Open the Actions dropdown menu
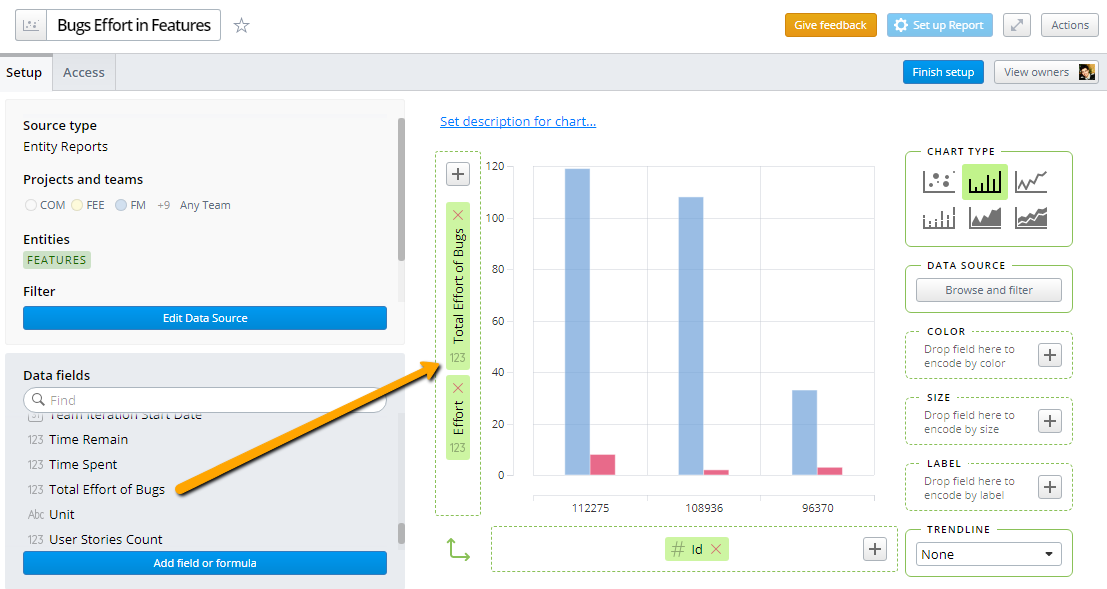Image resolution: width=1107 pixels, height=589 pixels. point(1070,25)
